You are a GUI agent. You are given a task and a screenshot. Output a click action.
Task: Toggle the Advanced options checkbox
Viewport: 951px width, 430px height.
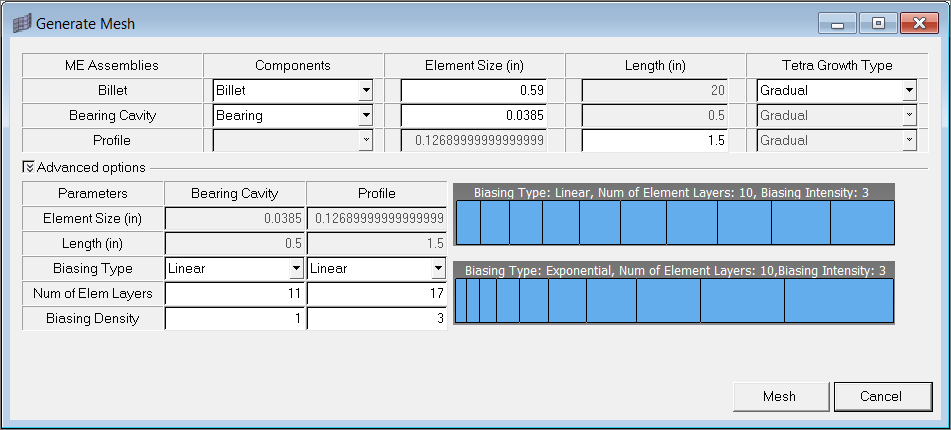point(28,167)
